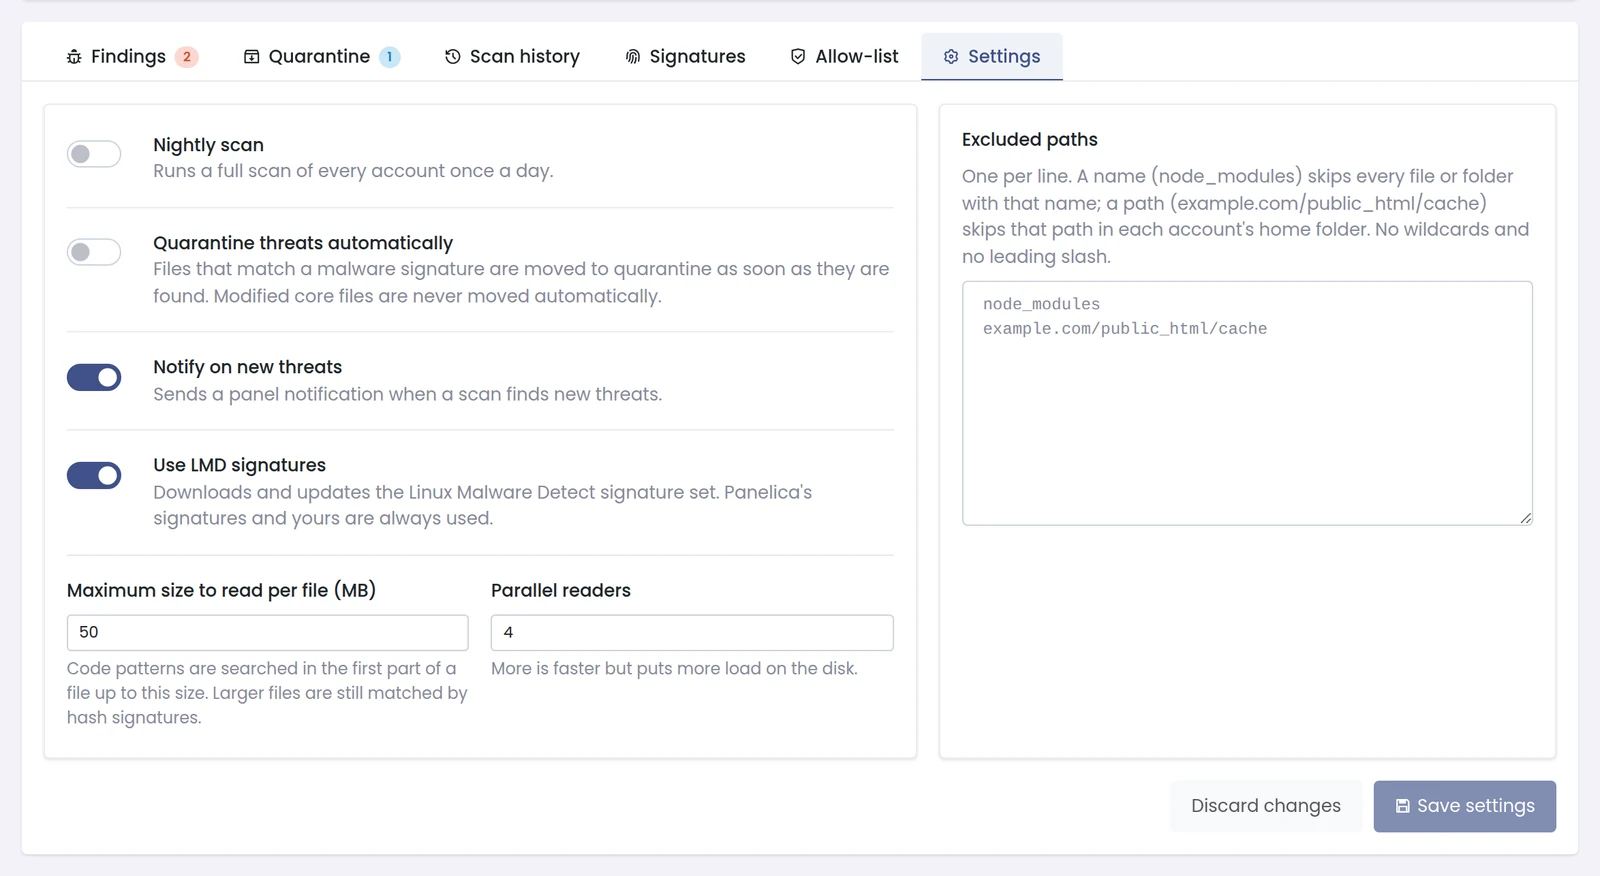This screenshot has width=1600, height=876.
Task: Click the hint 'More is faster but puts more load'
Action: 674,668
